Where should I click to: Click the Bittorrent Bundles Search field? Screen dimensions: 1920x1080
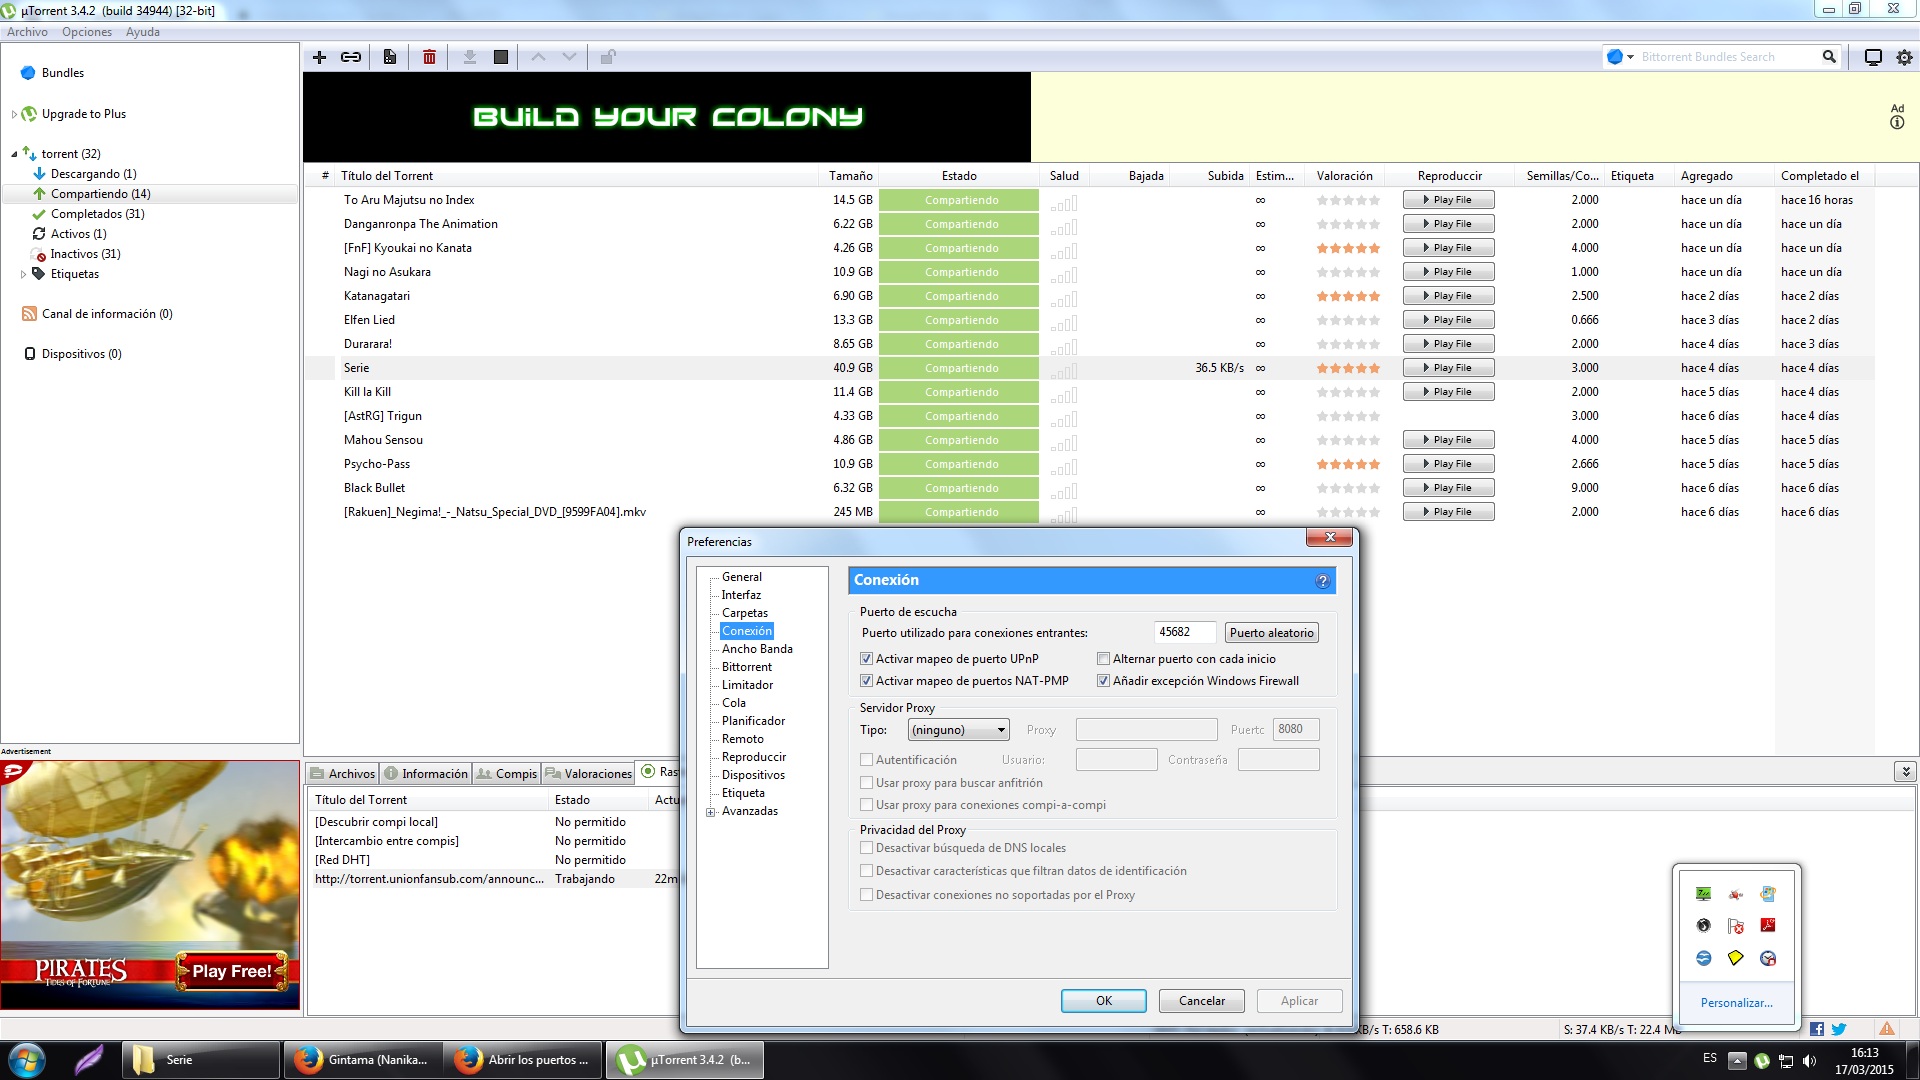tap(1728, 57)
